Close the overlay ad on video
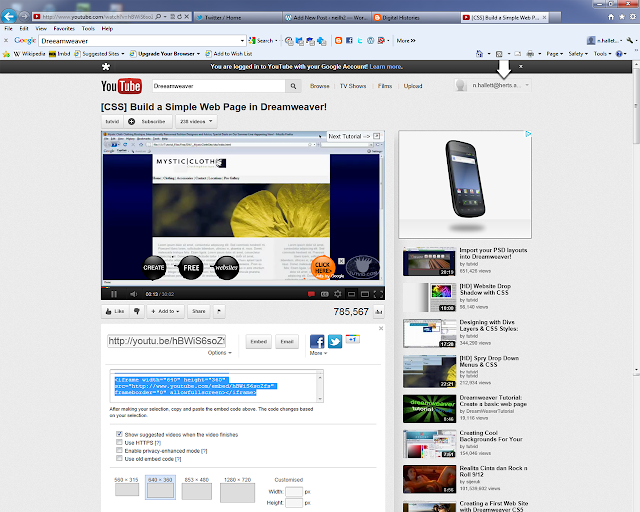The width and height of the screenshot is (640, 512). pyautogui.click(x=341, y=261)
